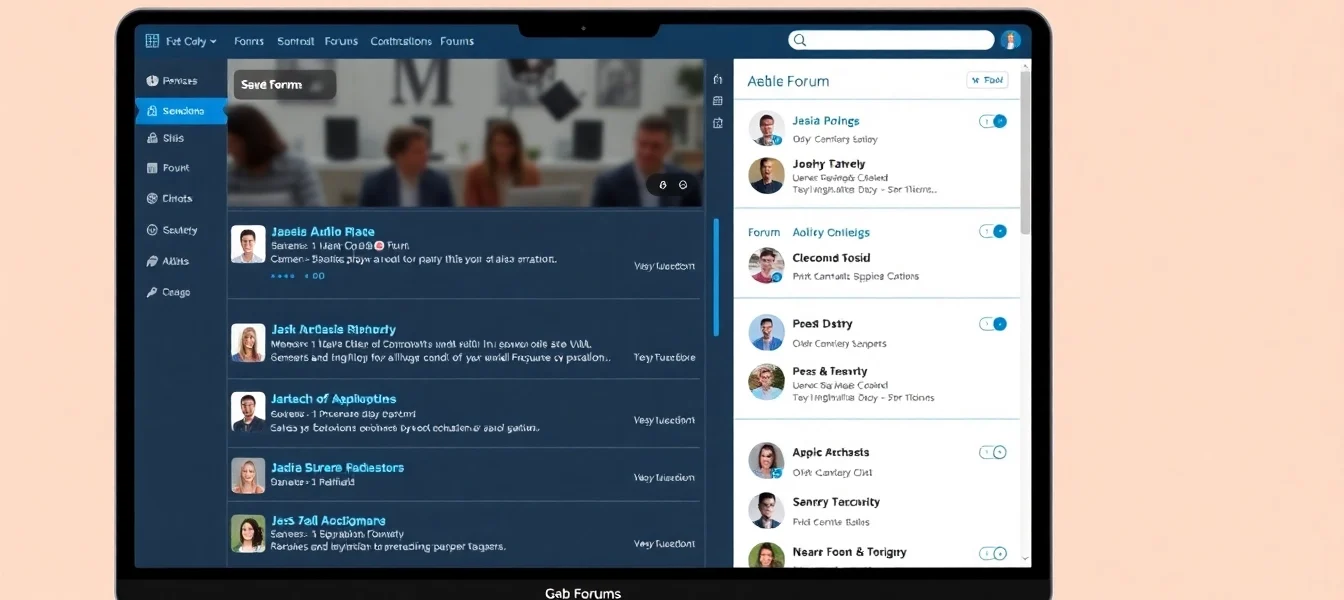Open the Jaesis Aulio Place post title
Image resolution: width=1344 pixels, height=600 pixels.
pyautogui.click(x=322, y=232)
